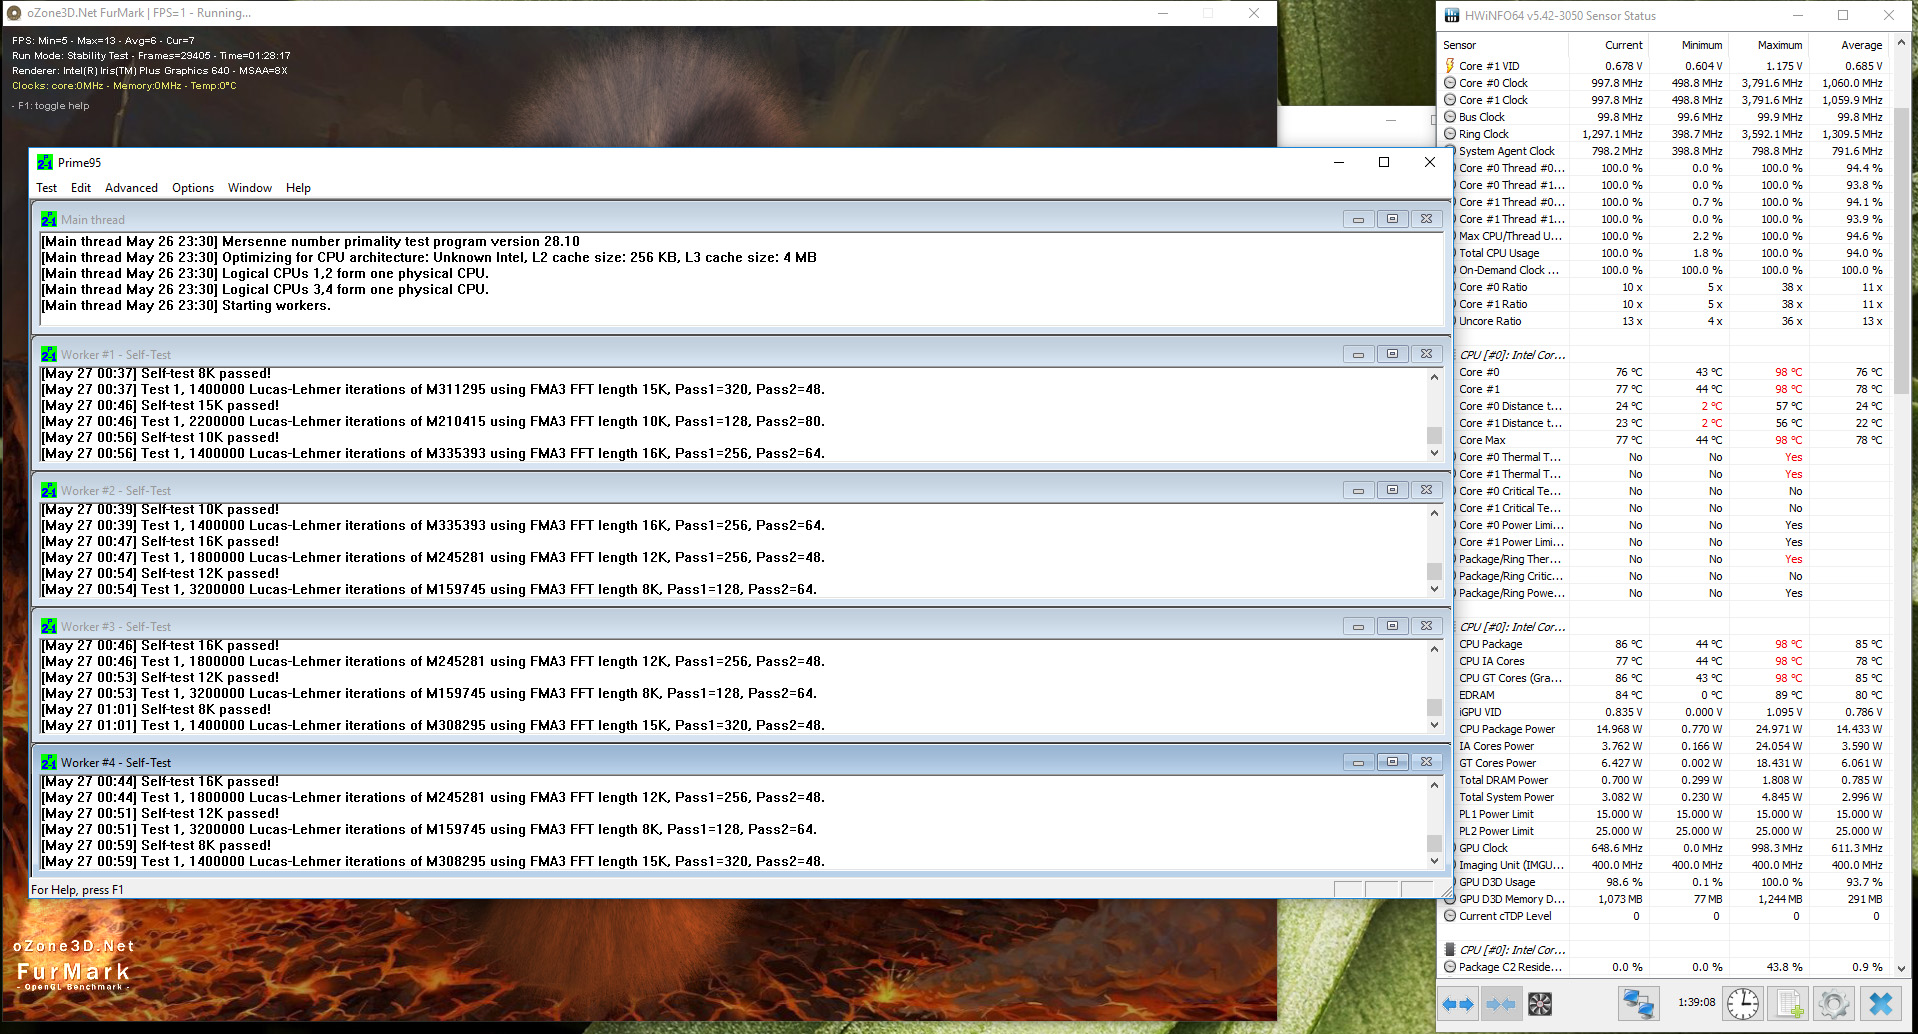
Task: Click Worker #1 scrollbar down arrow
Action: point(1434,453)
